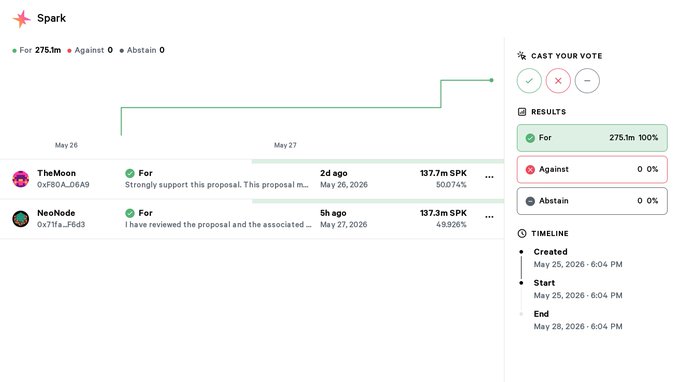Click address 0x71fa...F6d3
Image resolution: width=680 pixels, height=382 pixels.
coord(61,225)
